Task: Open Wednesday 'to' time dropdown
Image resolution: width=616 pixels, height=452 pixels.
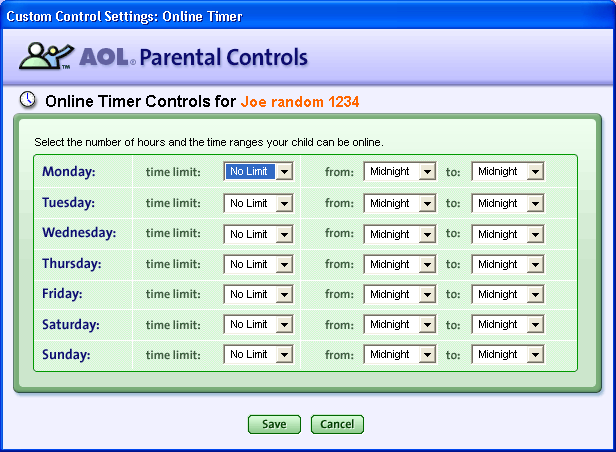Action: [x=508, y=234]
